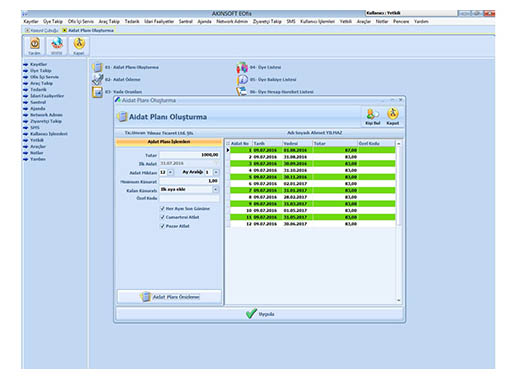
Task: Expand İdari Faaliyetler in sidebar
Action: [x=47, y=96]
